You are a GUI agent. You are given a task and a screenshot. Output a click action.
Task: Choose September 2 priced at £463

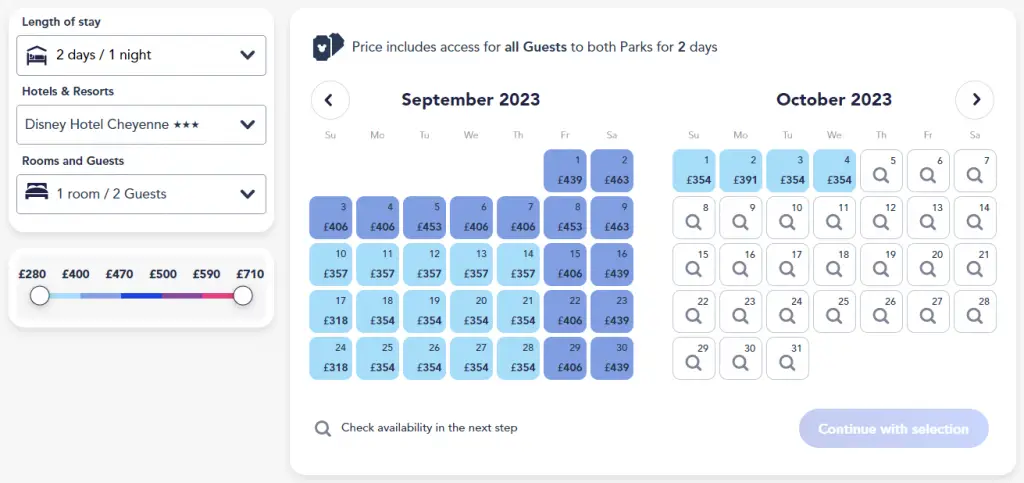(612, 170)
